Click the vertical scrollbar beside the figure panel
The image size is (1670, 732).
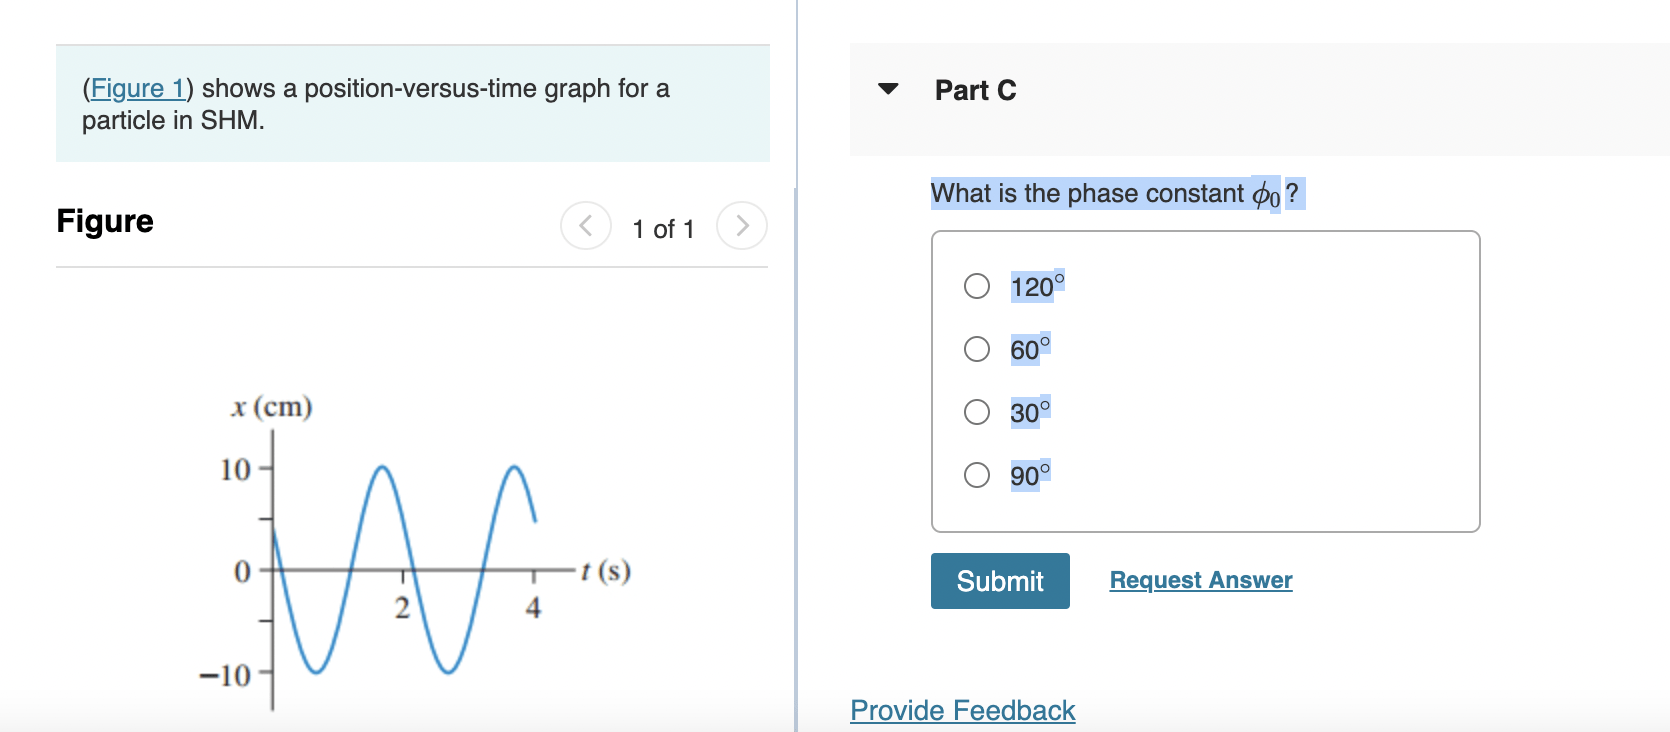click(796, 450)
